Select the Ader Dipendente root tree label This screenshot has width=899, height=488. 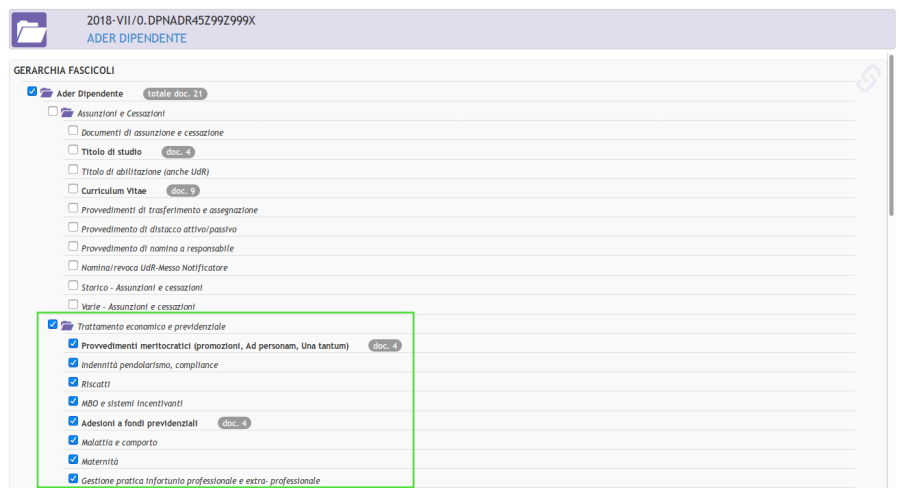90,94
